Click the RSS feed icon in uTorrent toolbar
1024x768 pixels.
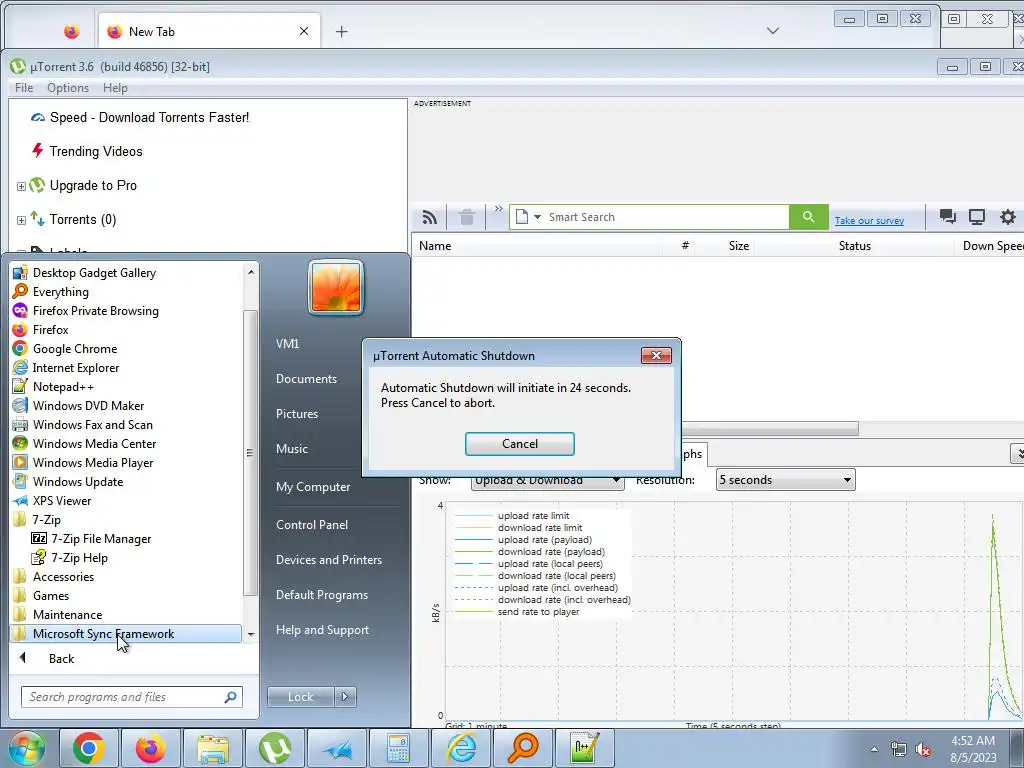pos(429,217)
